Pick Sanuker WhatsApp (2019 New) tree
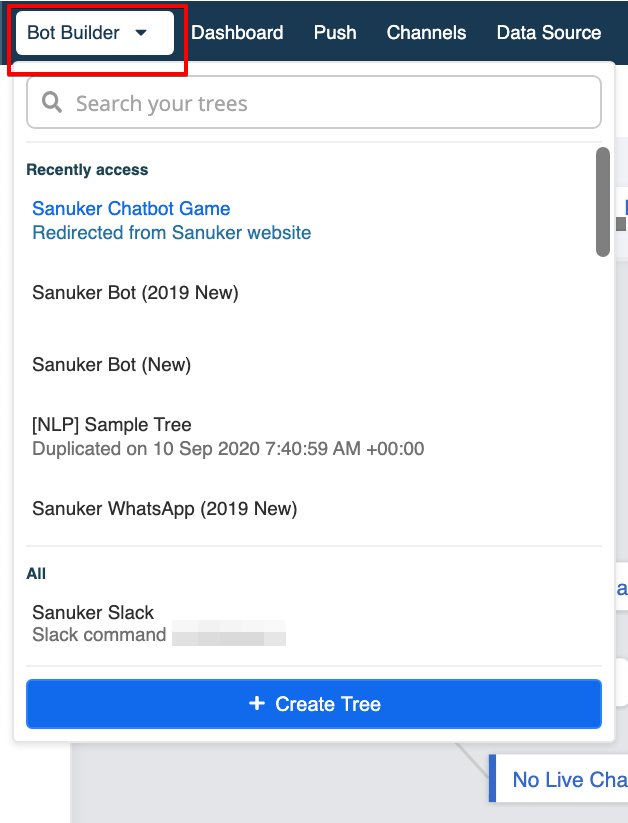 [165, 508]
